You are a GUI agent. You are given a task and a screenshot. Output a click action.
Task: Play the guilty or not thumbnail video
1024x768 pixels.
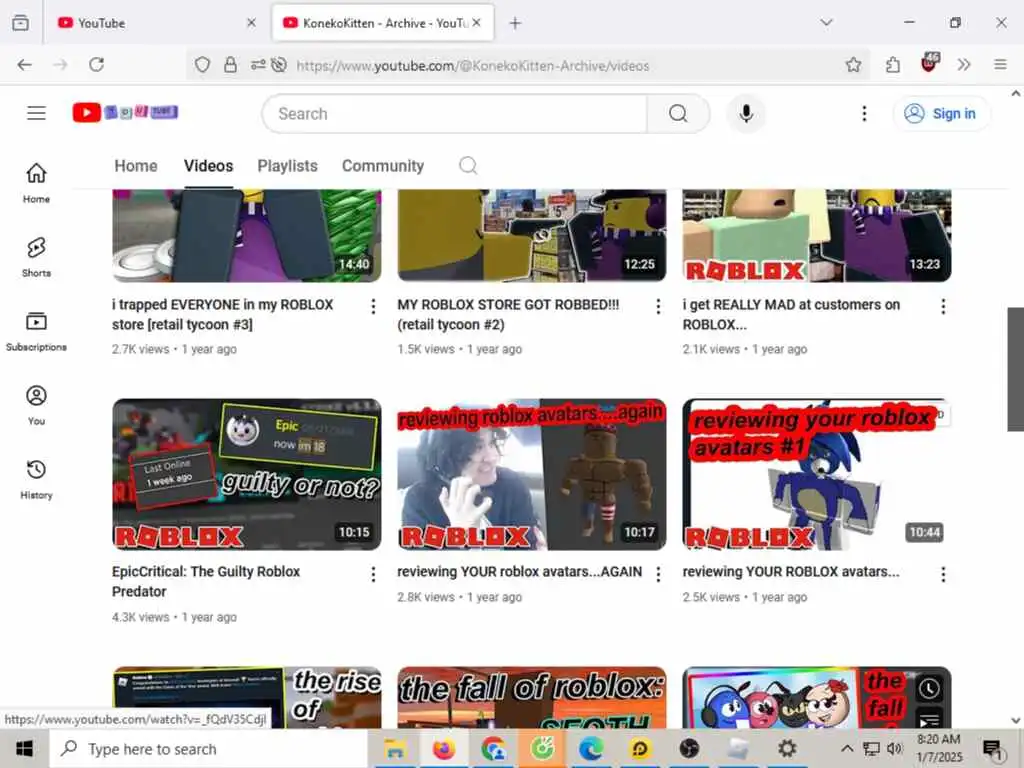247,474
